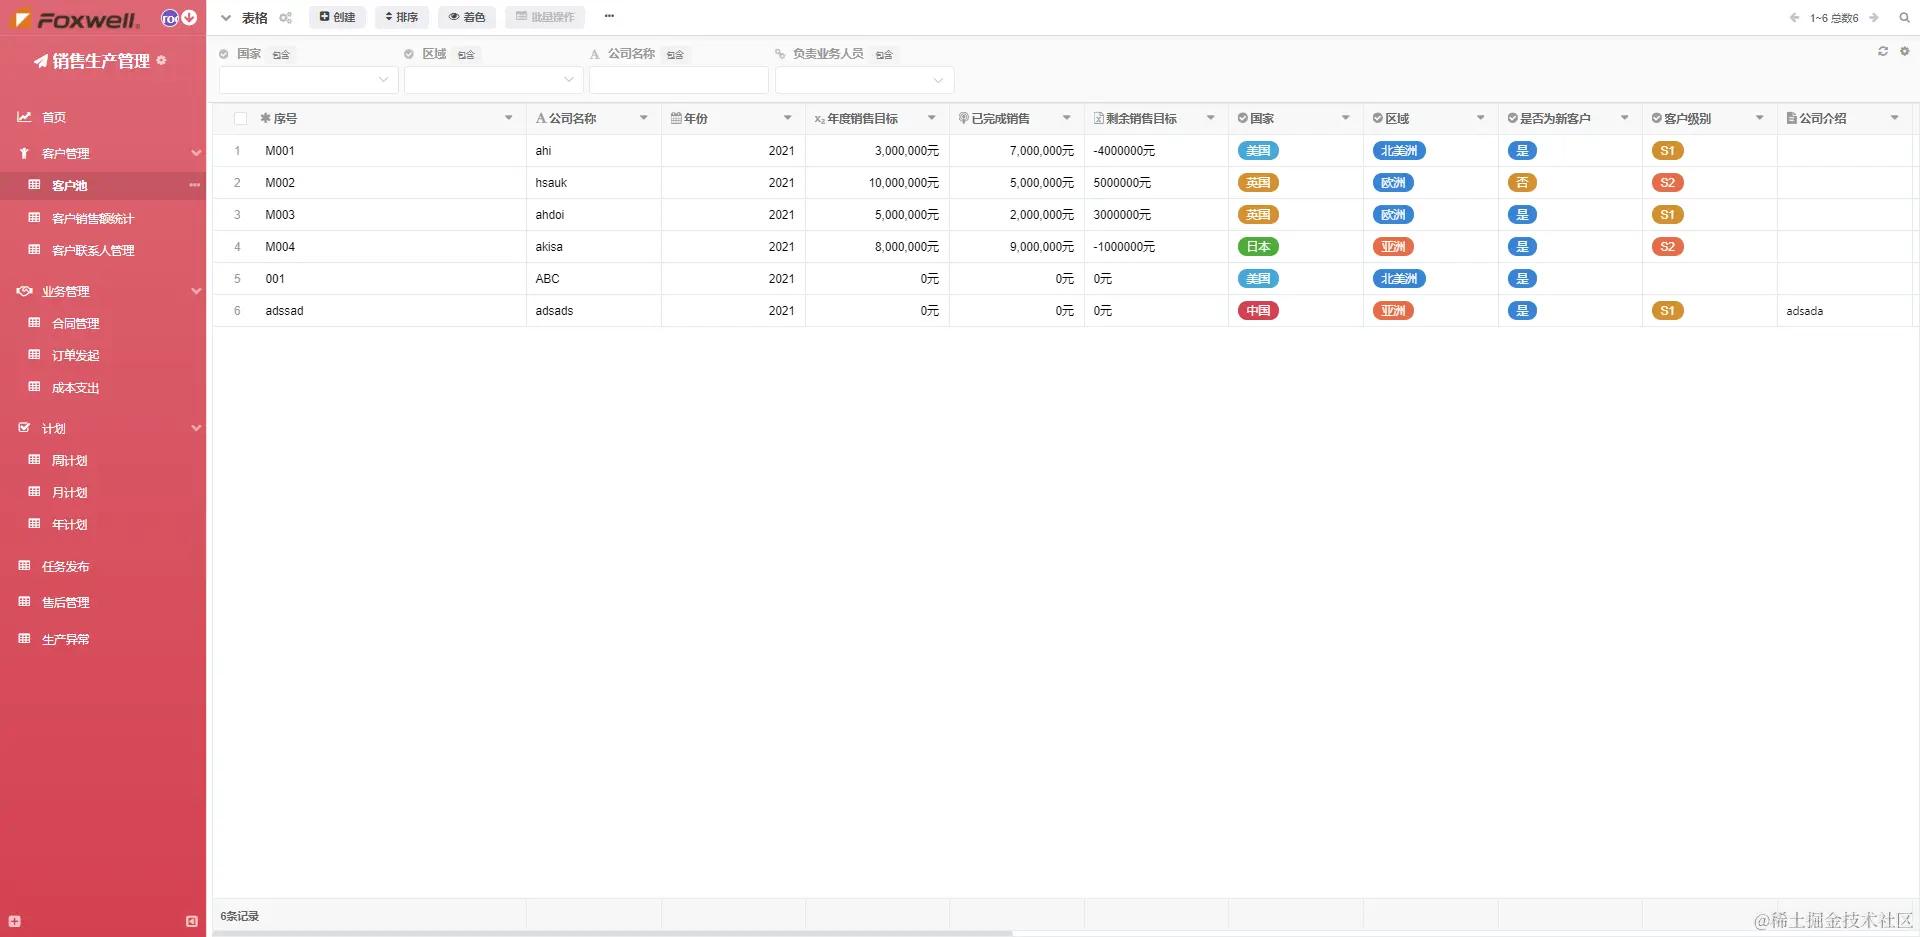Click the 任务发布 table icon
This screenshot has width=1920, height=937.
(x=24, y=566)
